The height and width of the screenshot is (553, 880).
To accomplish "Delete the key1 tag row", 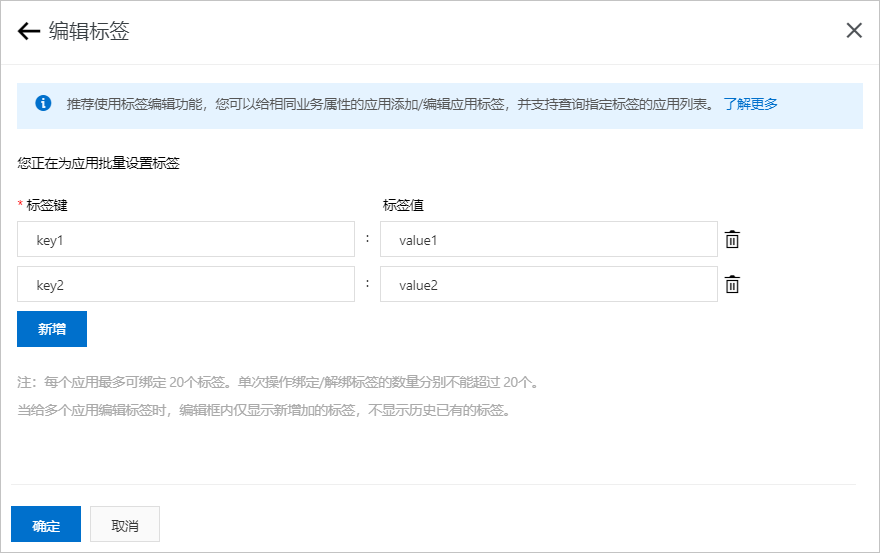I will click(732, 239).
